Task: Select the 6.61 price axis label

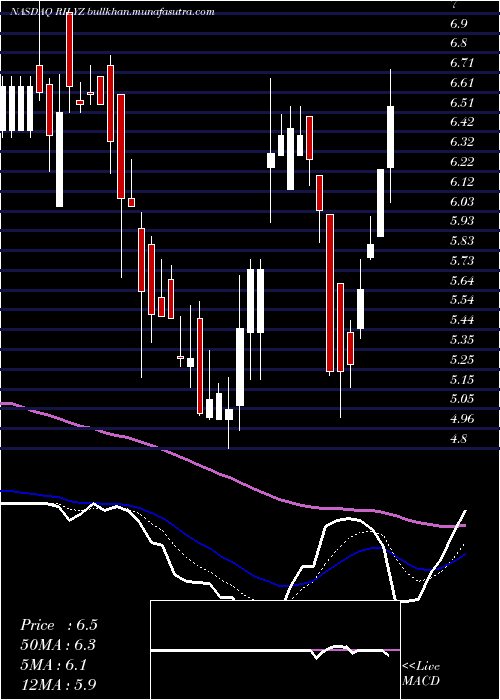Action: 461,83
